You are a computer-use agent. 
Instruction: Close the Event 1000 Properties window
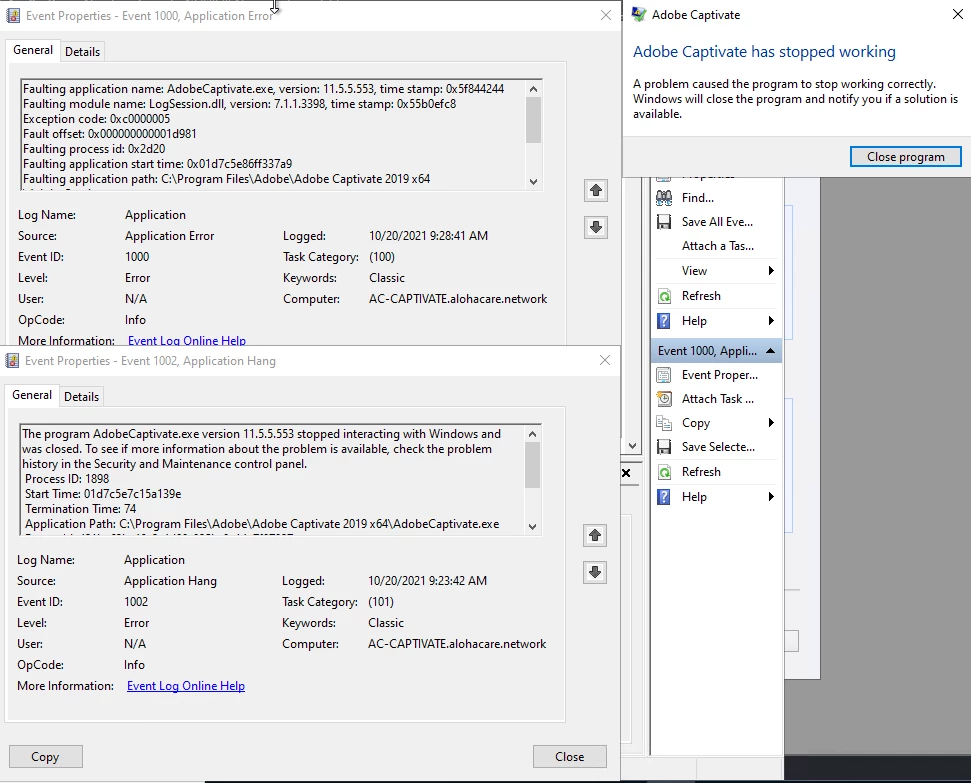click(606, 15)
